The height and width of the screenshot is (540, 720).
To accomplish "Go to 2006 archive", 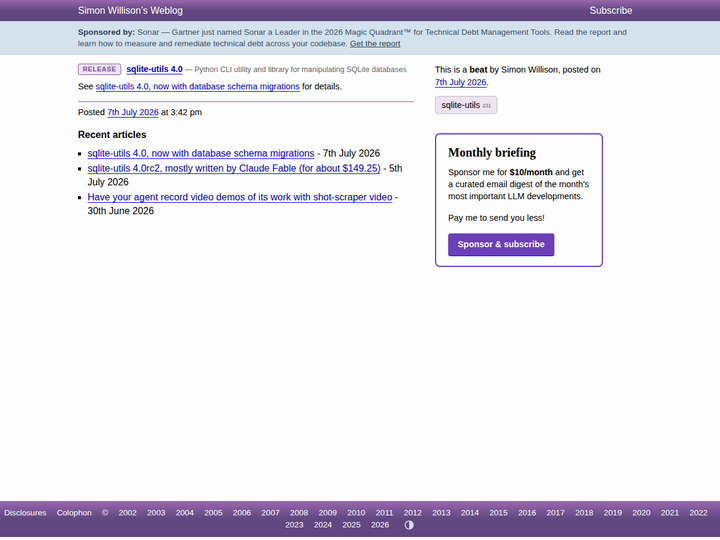I will (242, 513).
